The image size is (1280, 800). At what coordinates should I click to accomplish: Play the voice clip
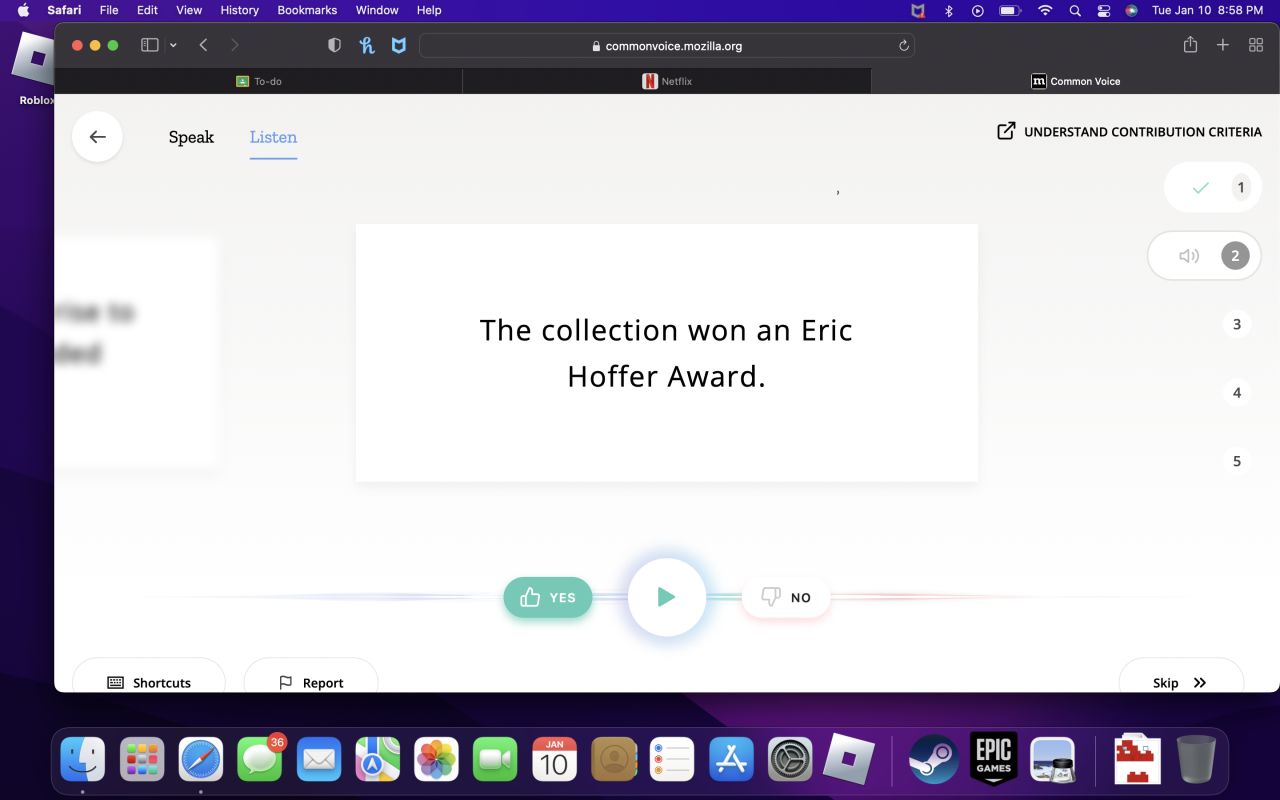(667, 597)
